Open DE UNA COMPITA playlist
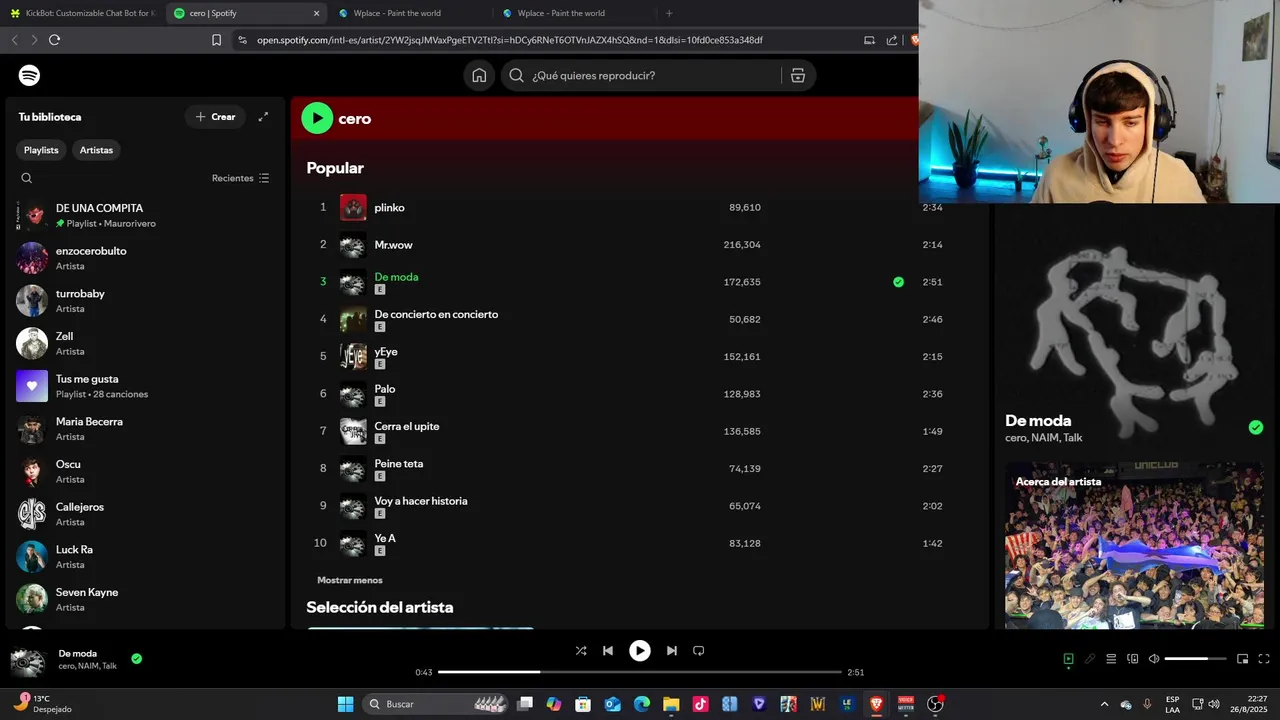Screen dimensions: 1280x720 click(x=145, y=215)
